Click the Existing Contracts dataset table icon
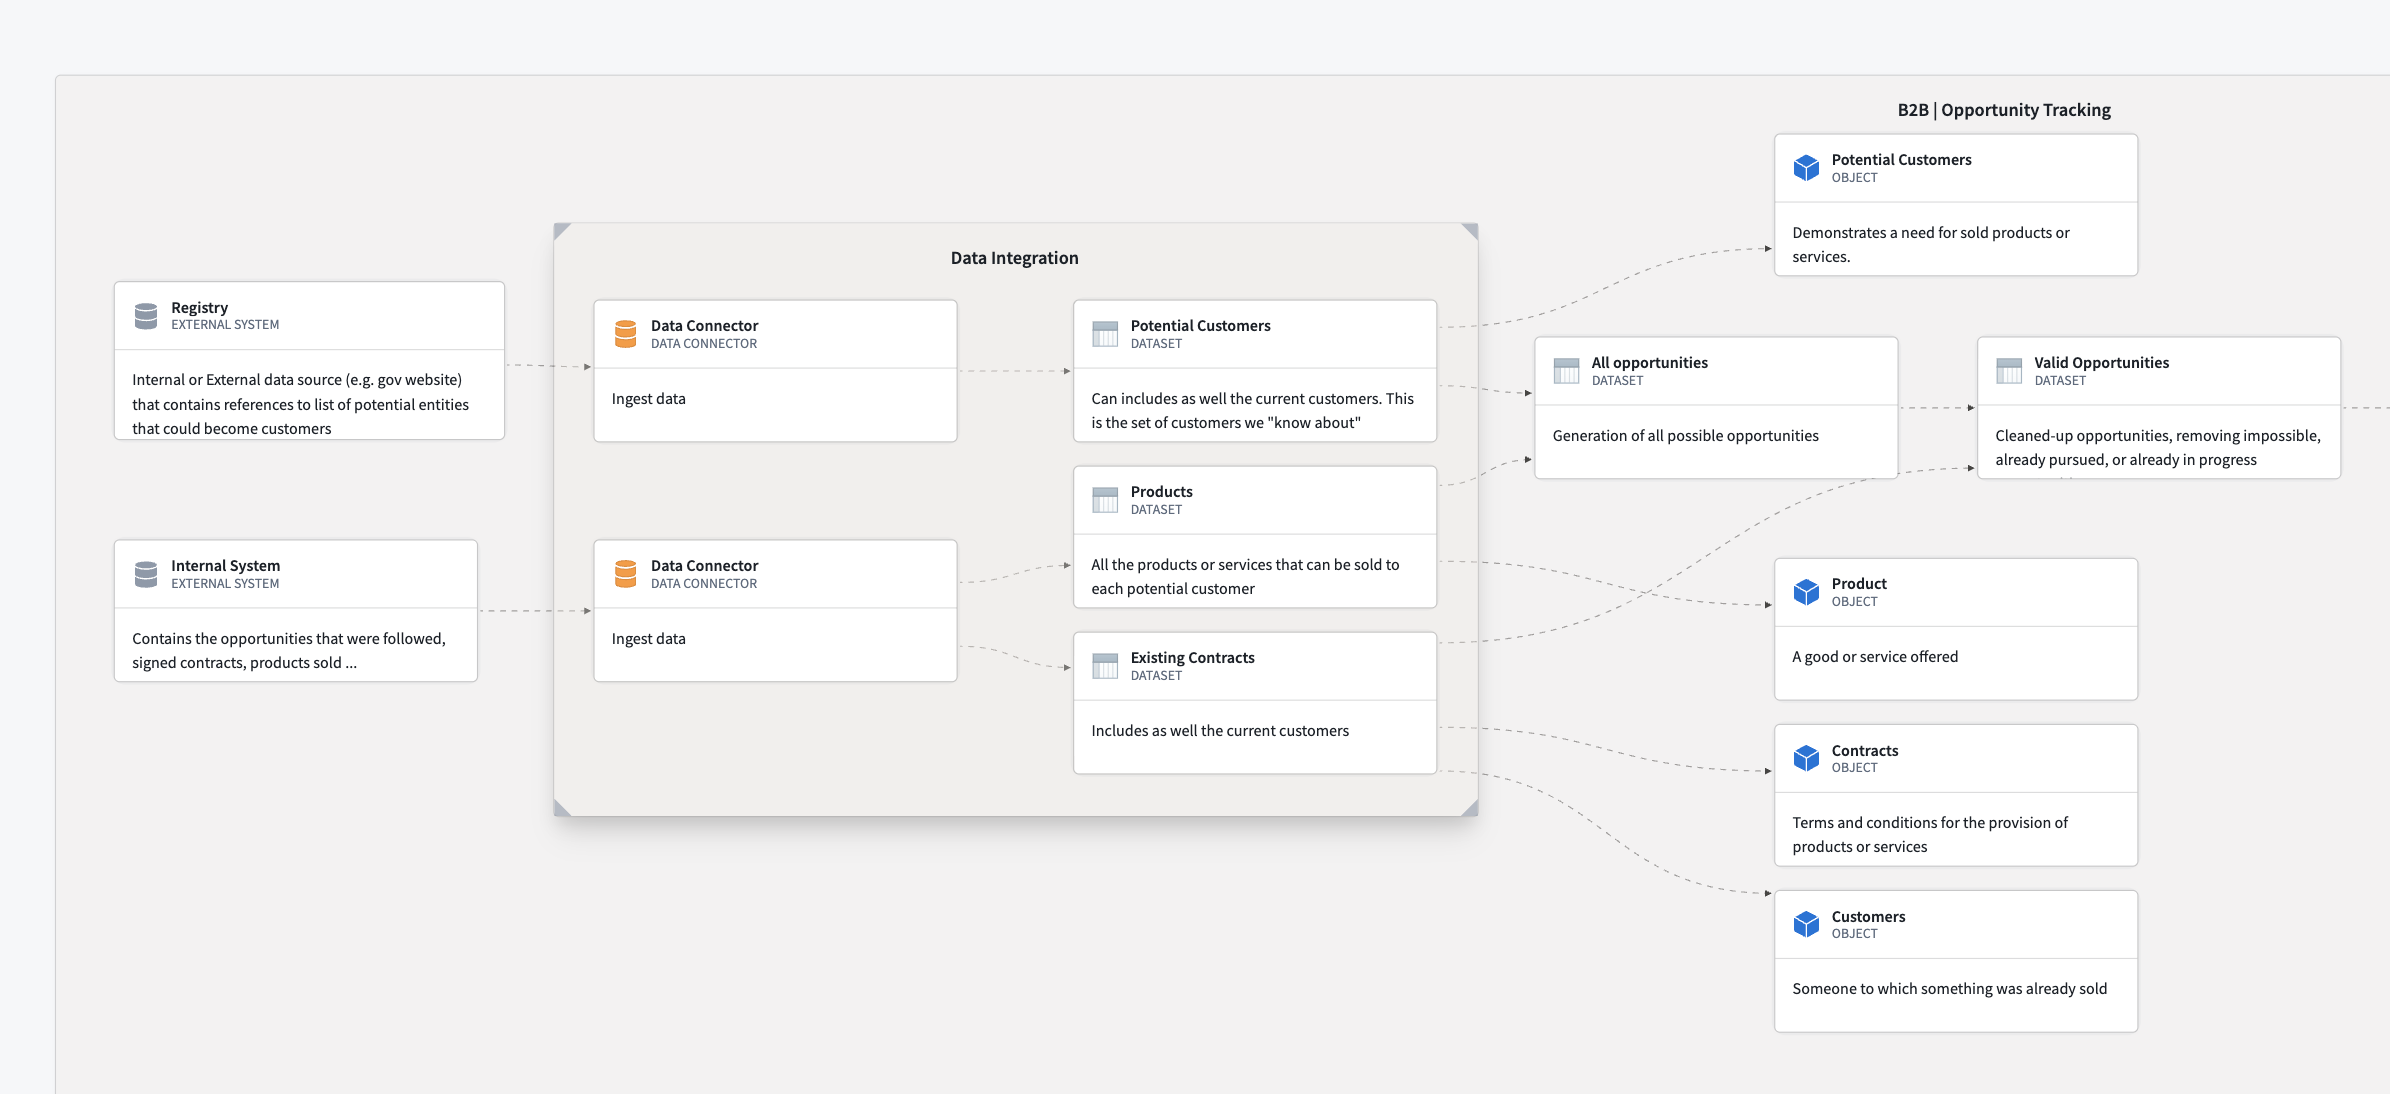This screenshot has height=1094, width=2390. pos(1105,666)
